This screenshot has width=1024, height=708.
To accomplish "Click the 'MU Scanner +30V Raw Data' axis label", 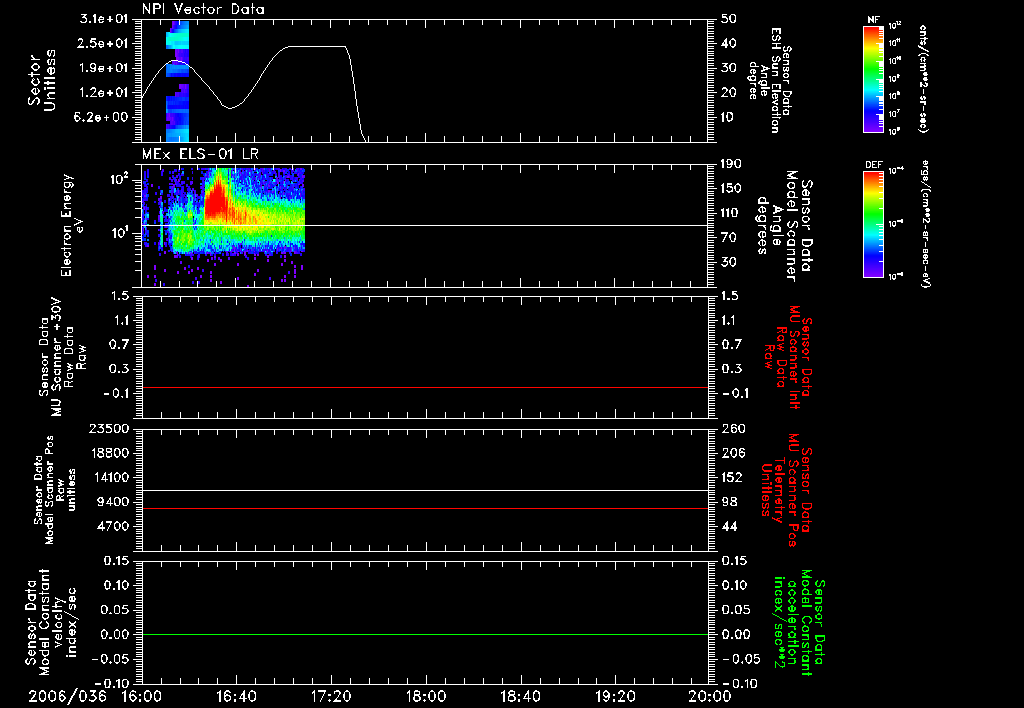I will point(62,357).
